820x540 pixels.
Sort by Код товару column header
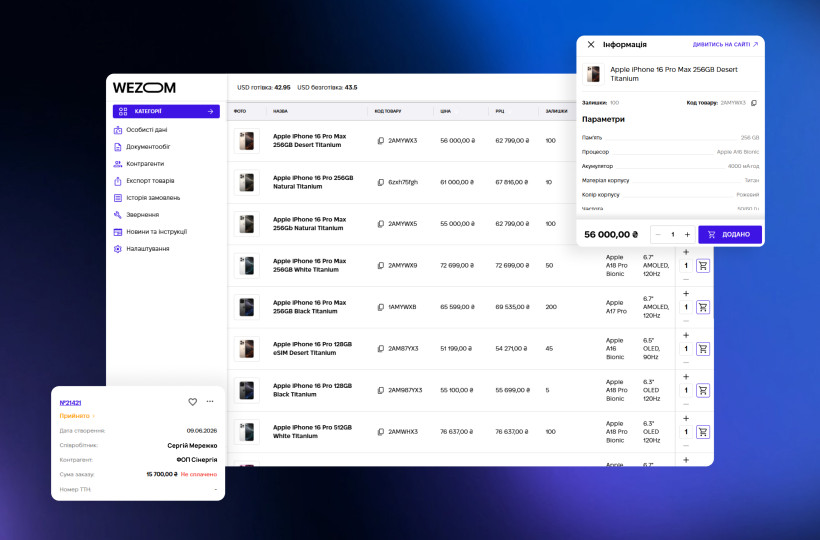[x=388, y=111]
